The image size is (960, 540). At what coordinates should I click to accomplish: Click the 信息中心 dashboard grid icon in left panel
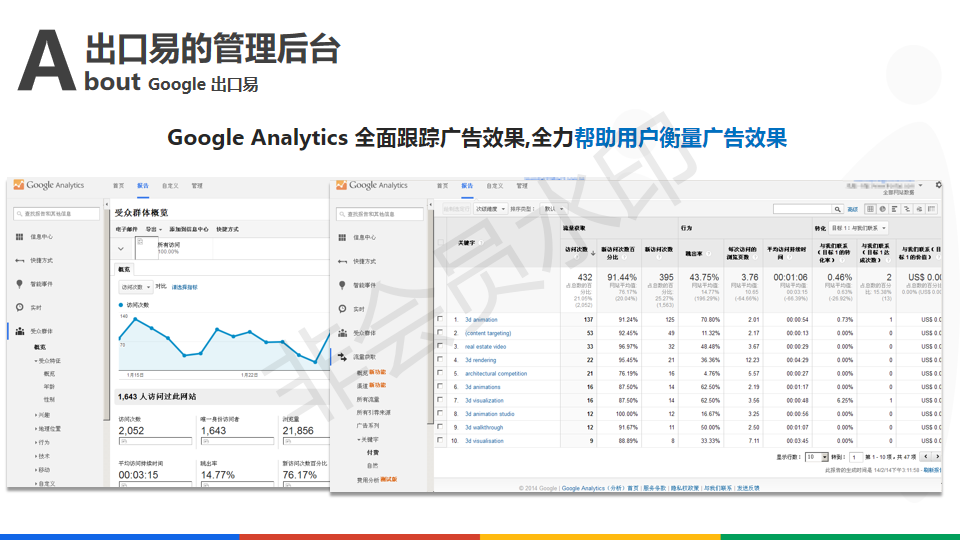(x=20, y=237)
